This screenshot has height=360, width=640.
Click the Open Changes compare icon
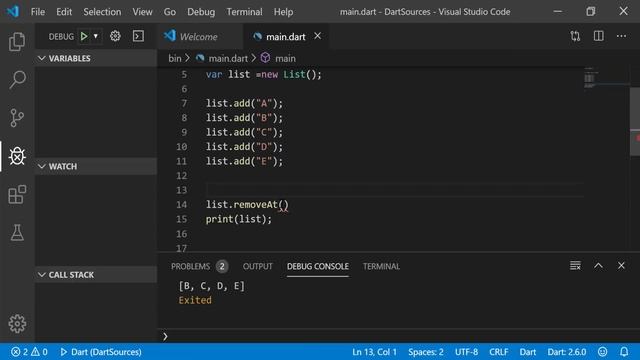(575, 36)
